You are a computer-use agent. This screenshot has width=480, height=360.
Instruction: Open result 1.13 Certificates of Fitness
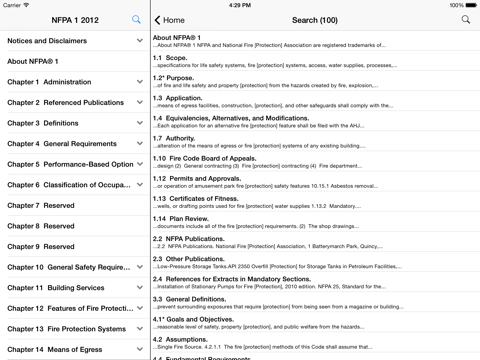click(x=315, y=202)
